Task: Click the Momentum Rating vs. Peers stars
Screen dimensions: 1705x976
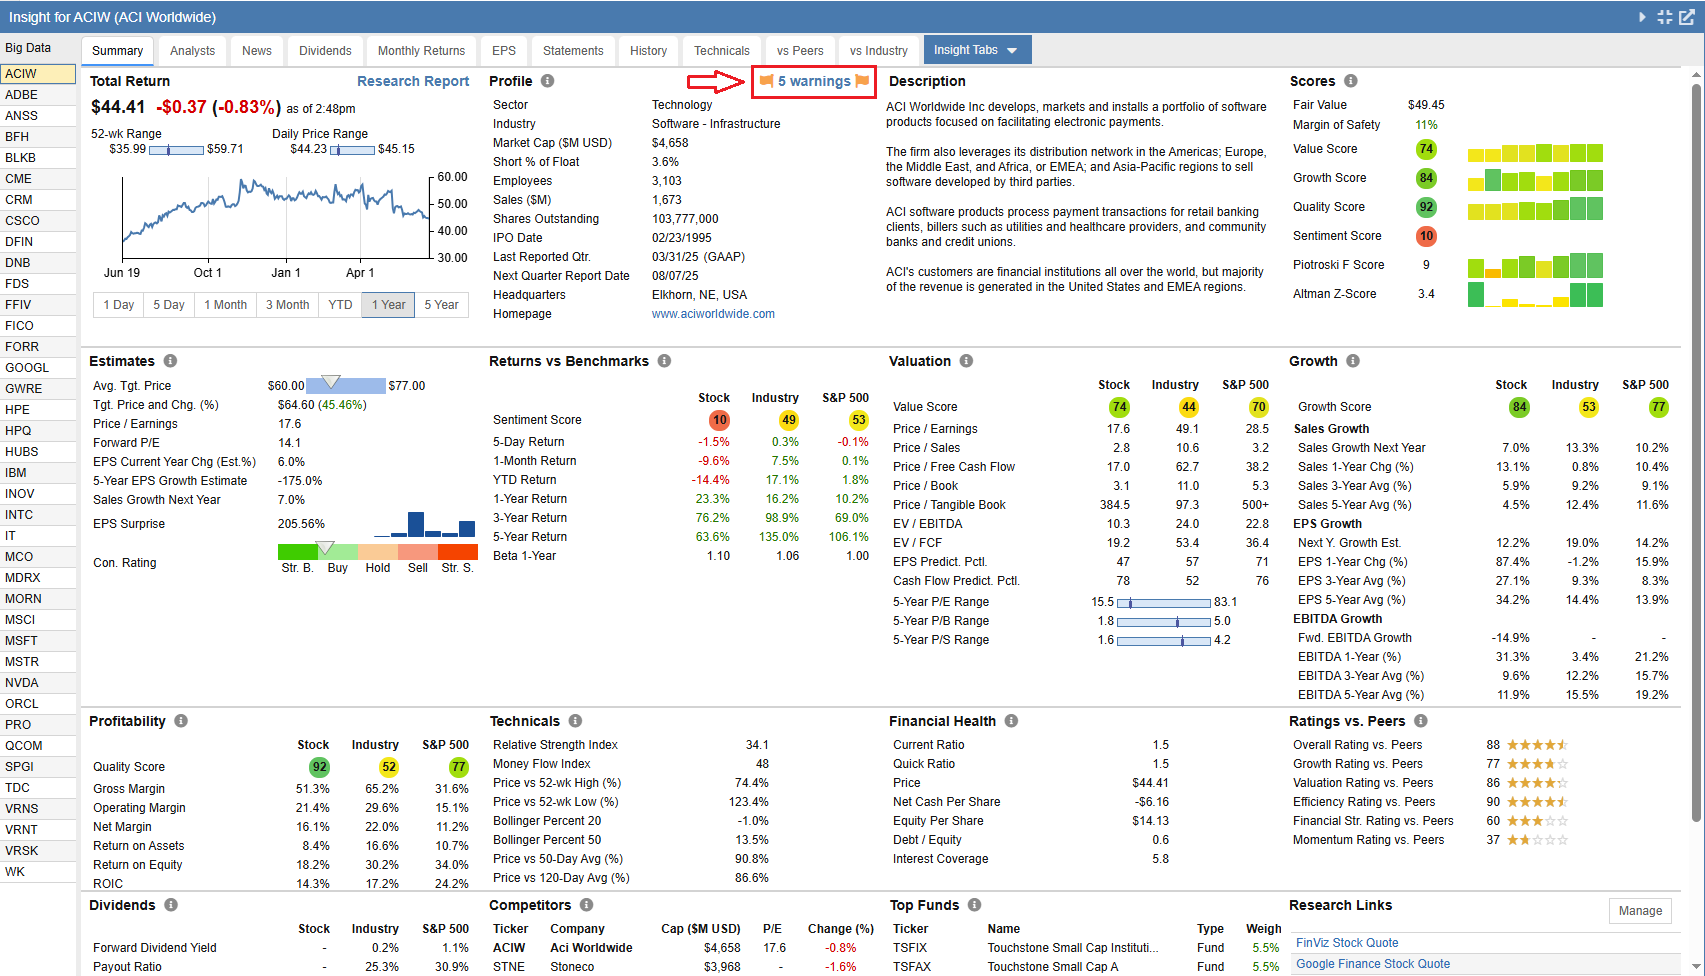Action: [x=1537, y=840]
